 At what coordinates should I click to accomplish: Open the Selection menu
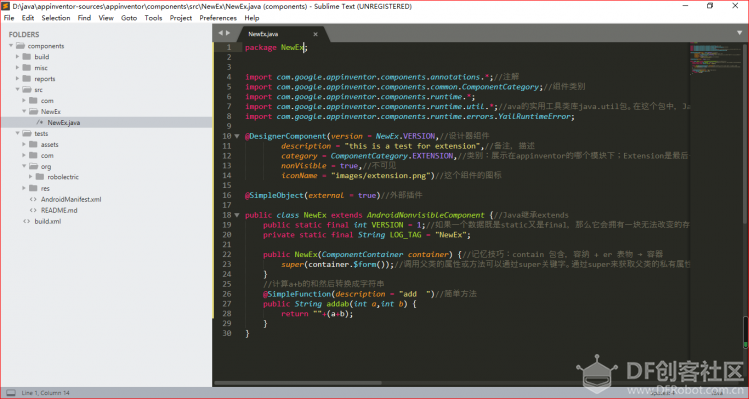tap(56, 18)
